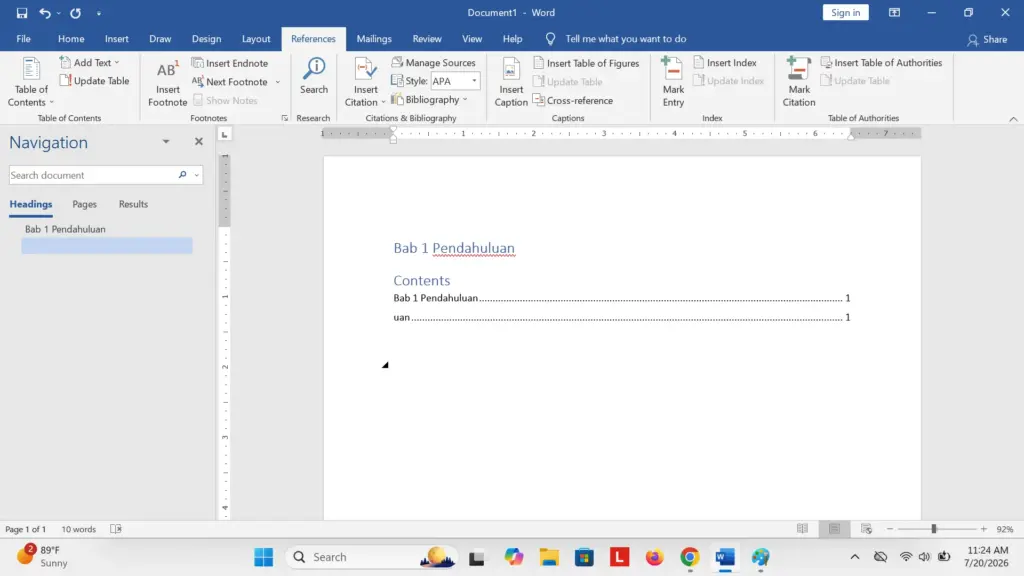This screenshot has width=1024, height=576.
Task: Insert Endnote into the document
Action: point(230,63)
